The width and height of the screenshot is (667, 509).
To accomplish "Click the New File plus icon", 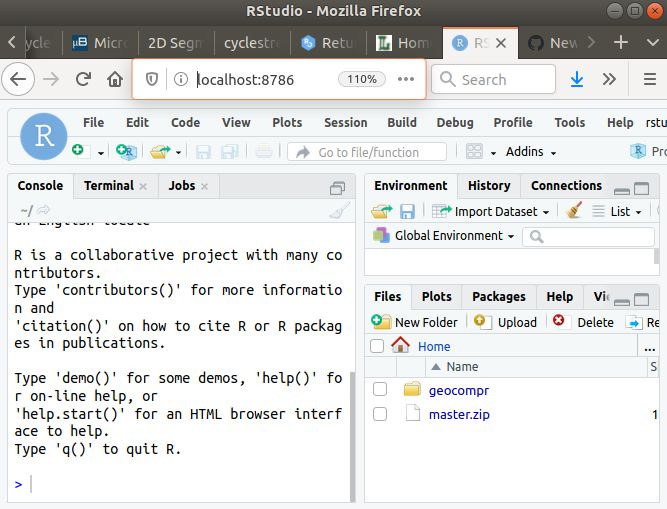I will pyautogui.click(x=80, y=151).
